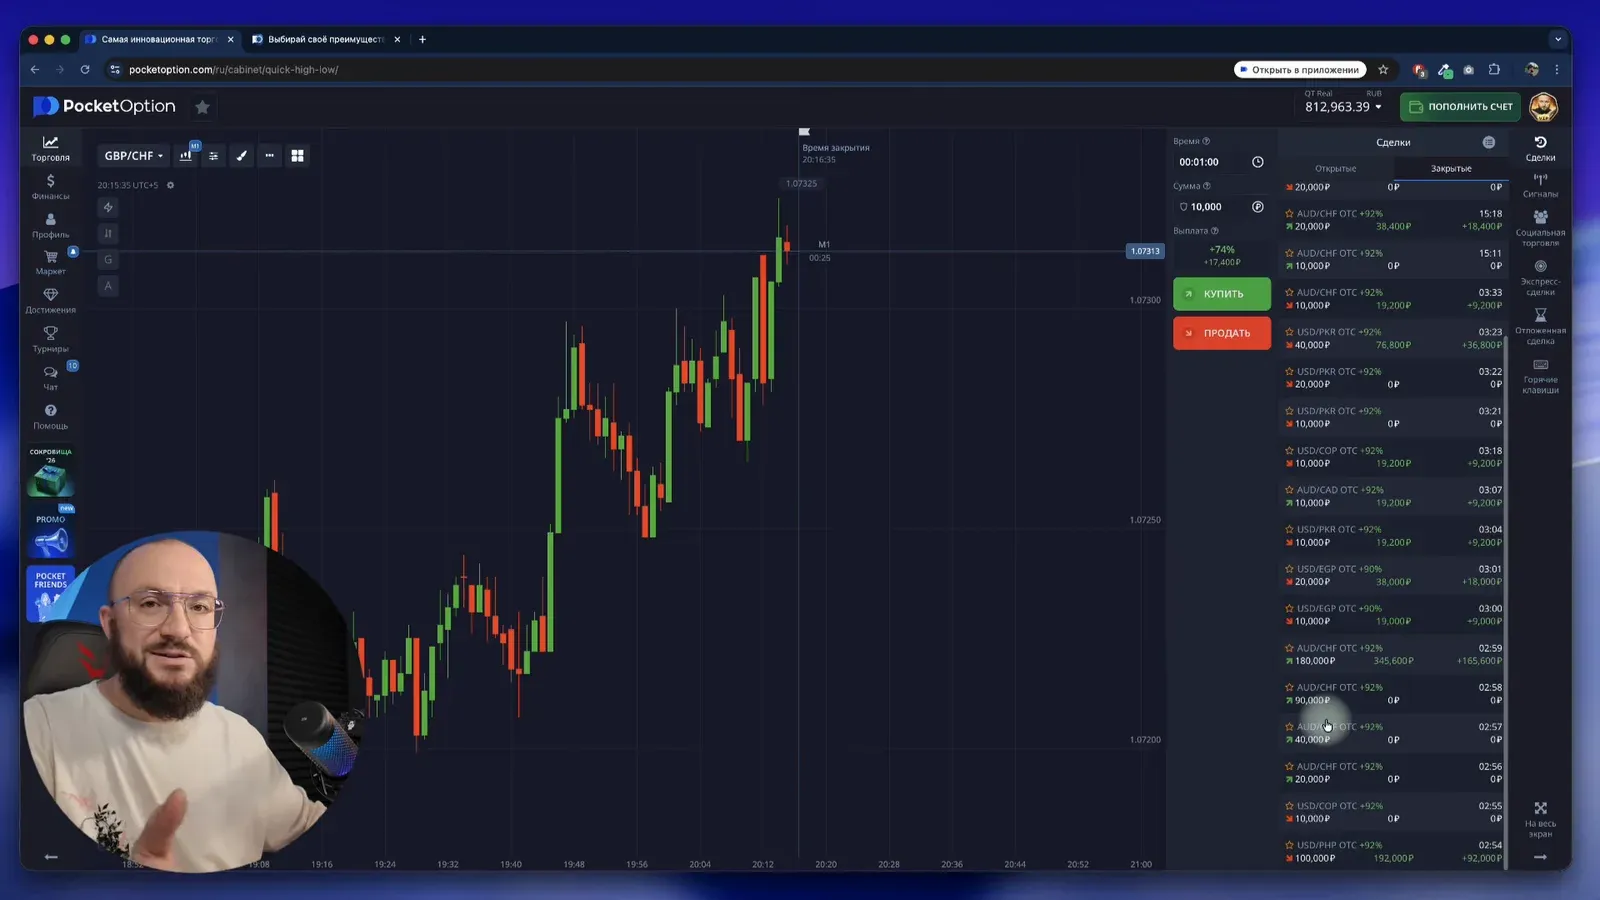This screenshot has height=900, width=1600.
Task: Click the trade time field 00:01:00
Action: [x=1221, y=162]
